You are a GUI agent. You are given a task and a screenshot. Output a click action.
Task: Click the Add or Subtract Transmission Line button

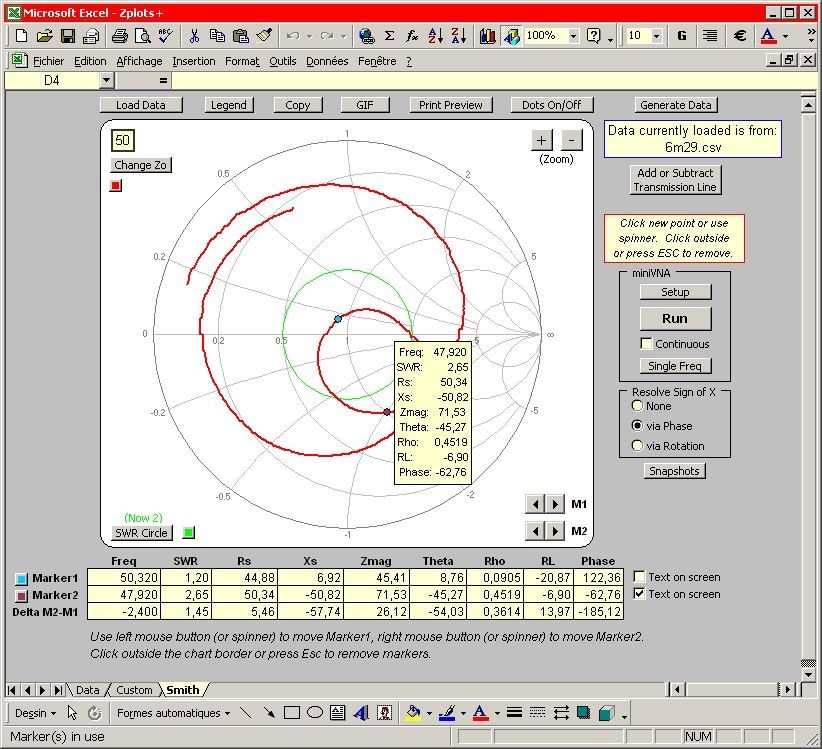[x=675, y=180]
